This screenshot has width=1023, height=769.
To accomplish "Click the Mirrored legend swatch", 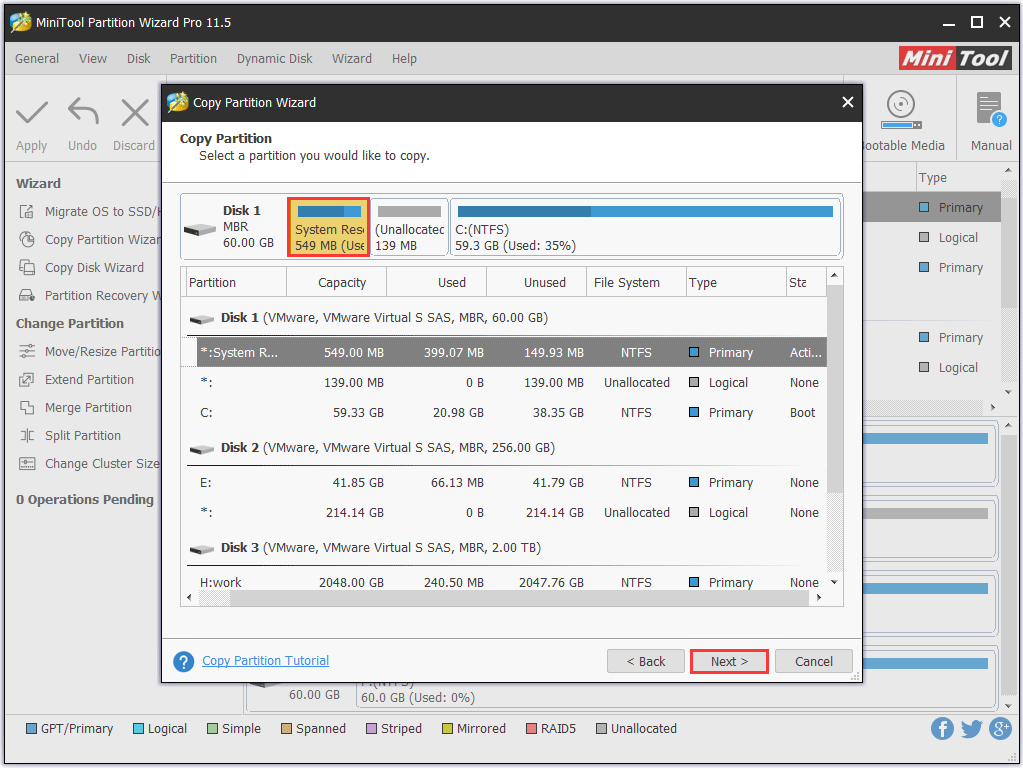I will tap(447, 729).
